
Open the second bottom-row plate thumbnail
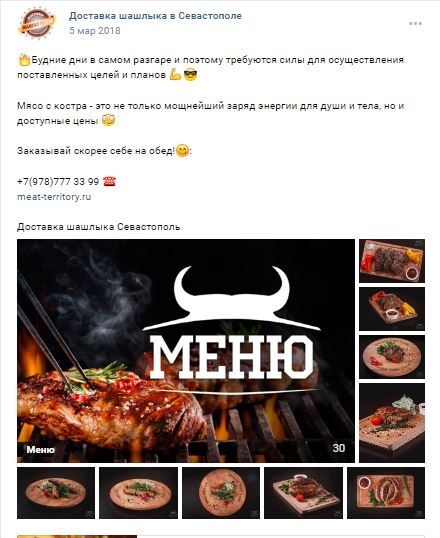pyautogui.click(x=139, y=493)
